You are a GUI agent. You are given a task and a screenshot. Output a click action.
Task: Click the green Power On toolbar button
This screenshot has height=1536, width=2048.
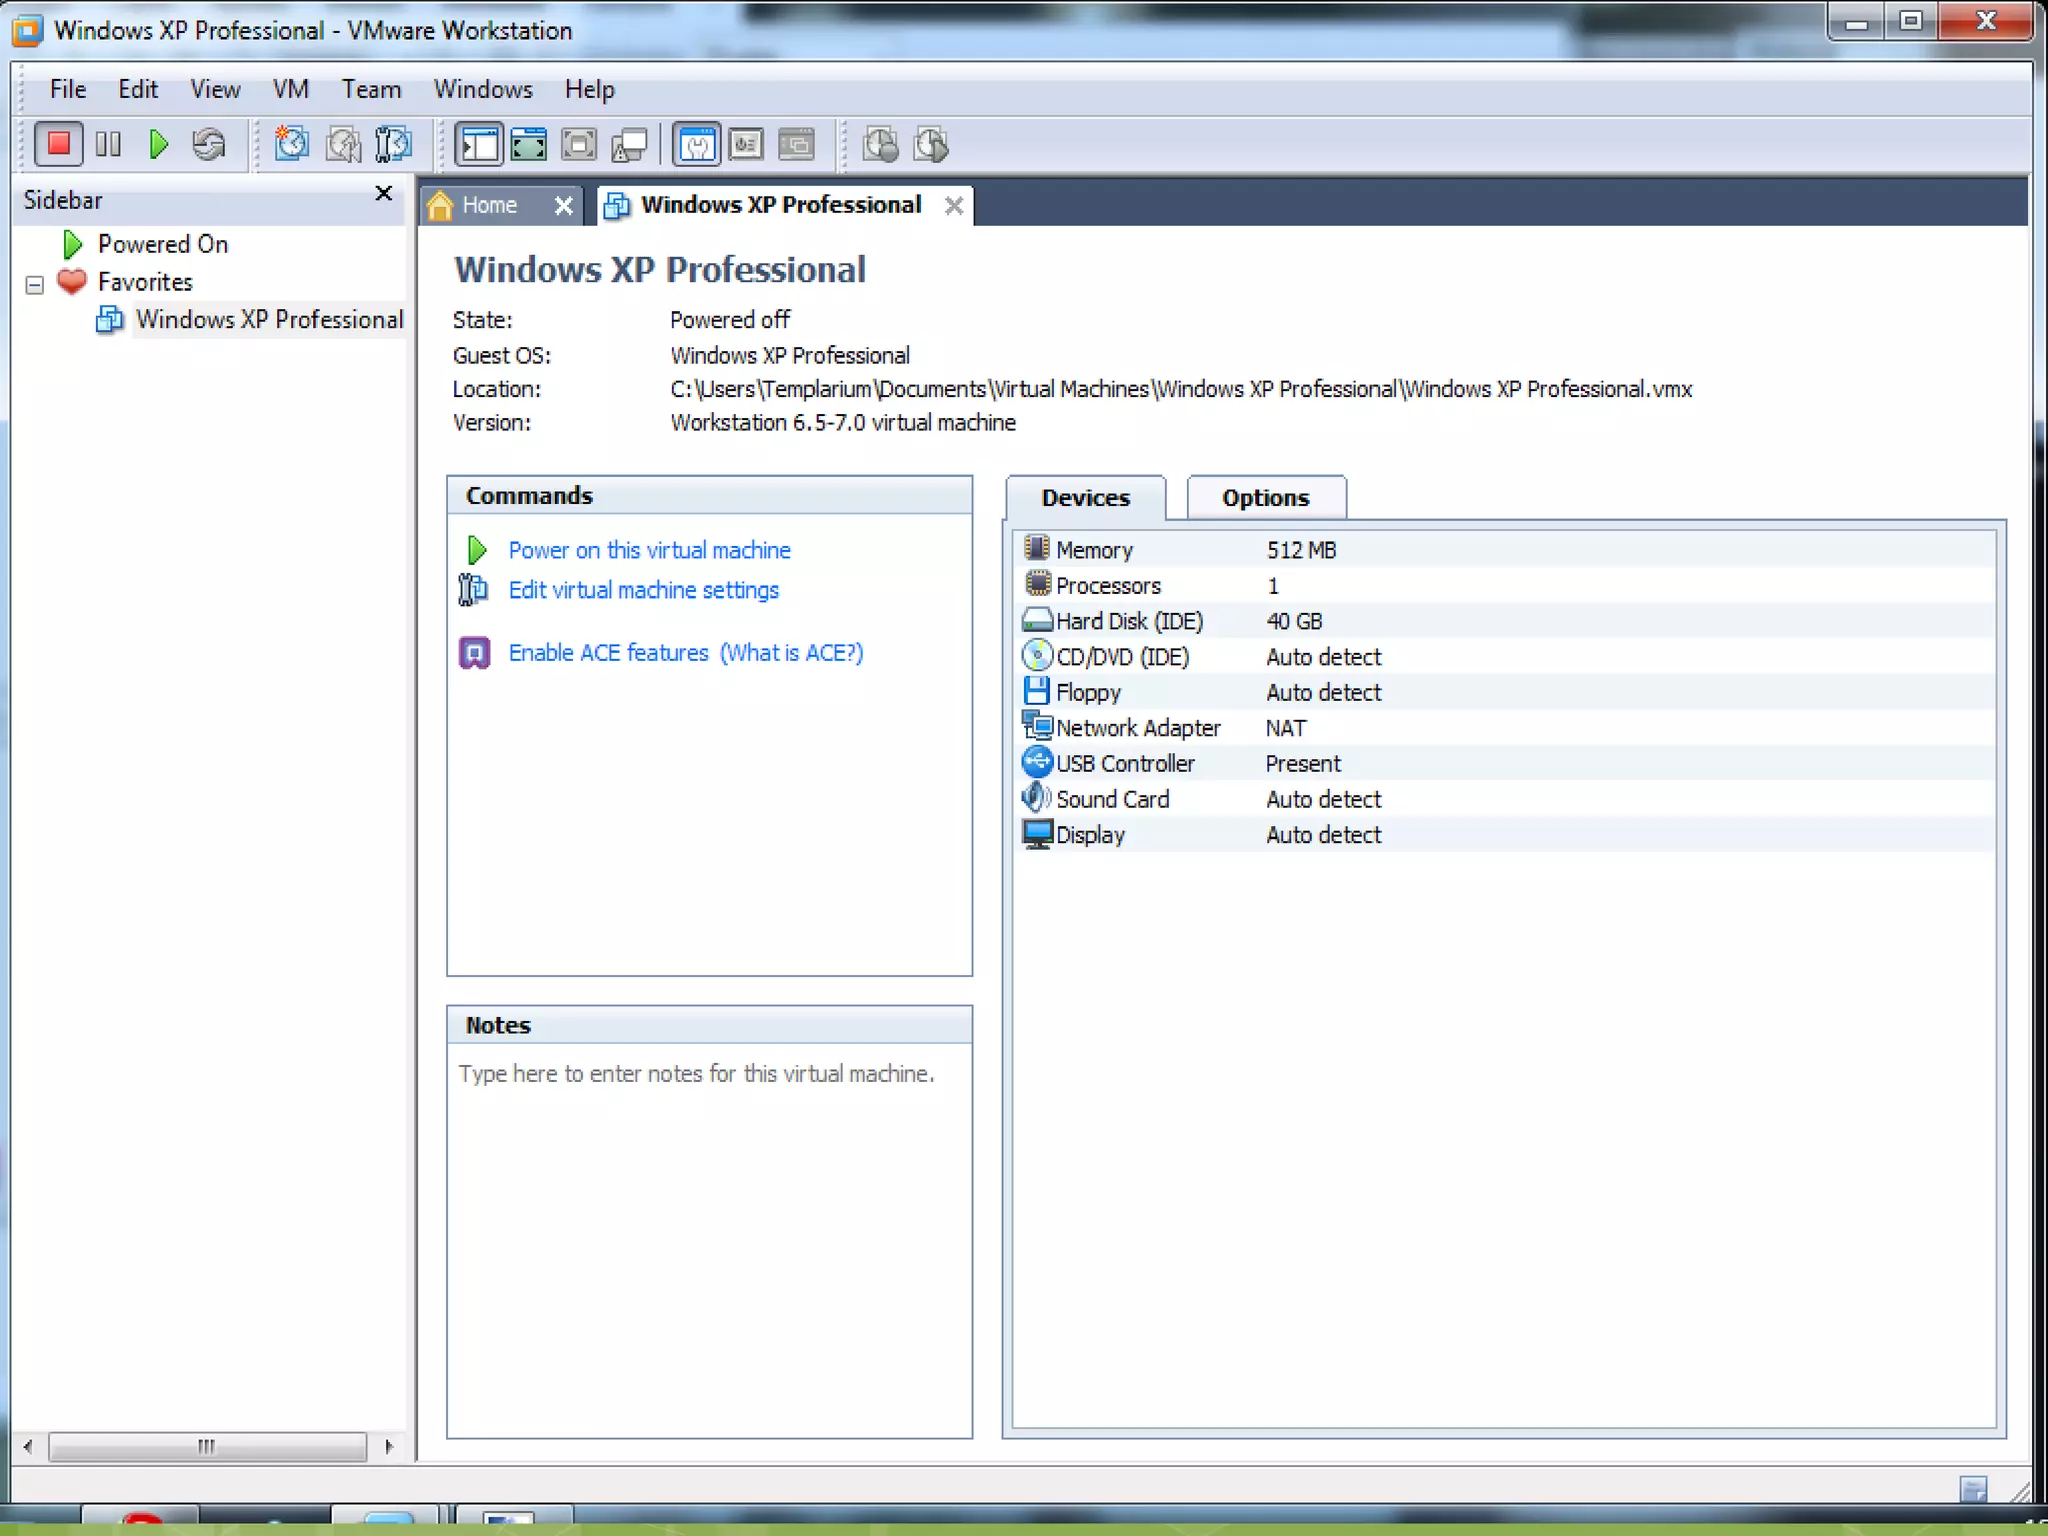[x=158, y=144]
